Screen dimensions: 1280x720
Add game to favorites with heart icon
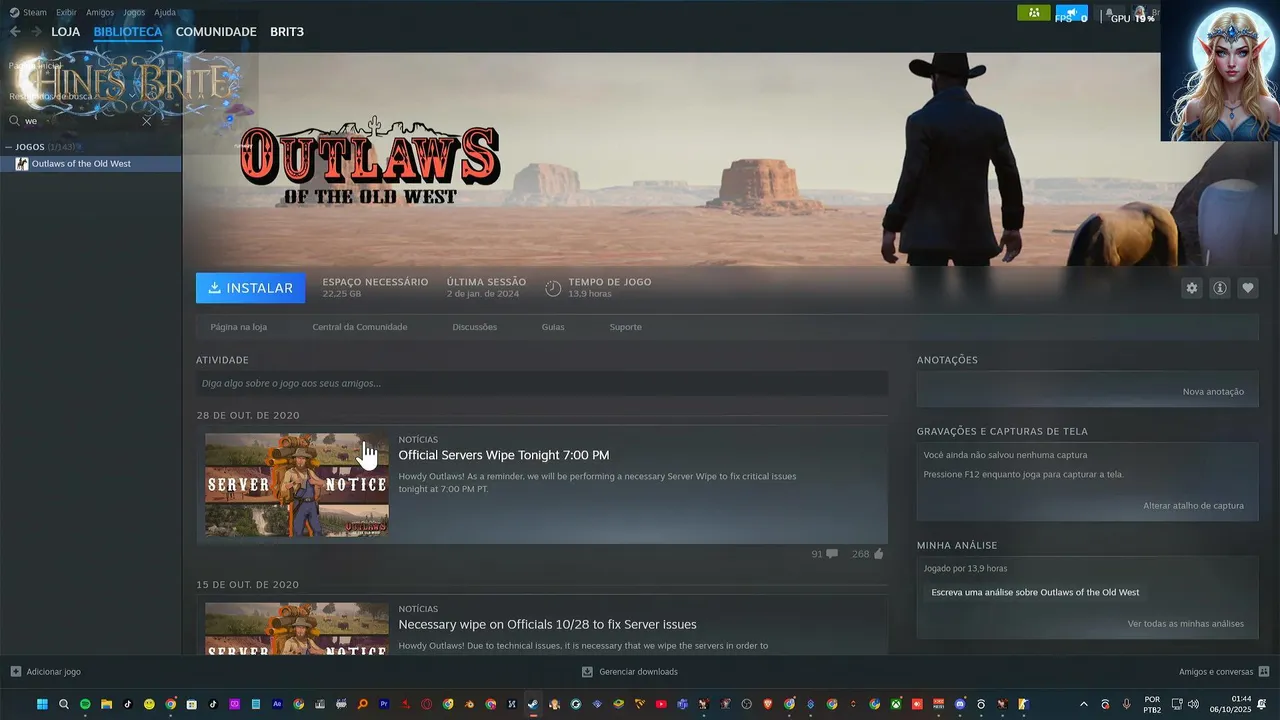1248,288
